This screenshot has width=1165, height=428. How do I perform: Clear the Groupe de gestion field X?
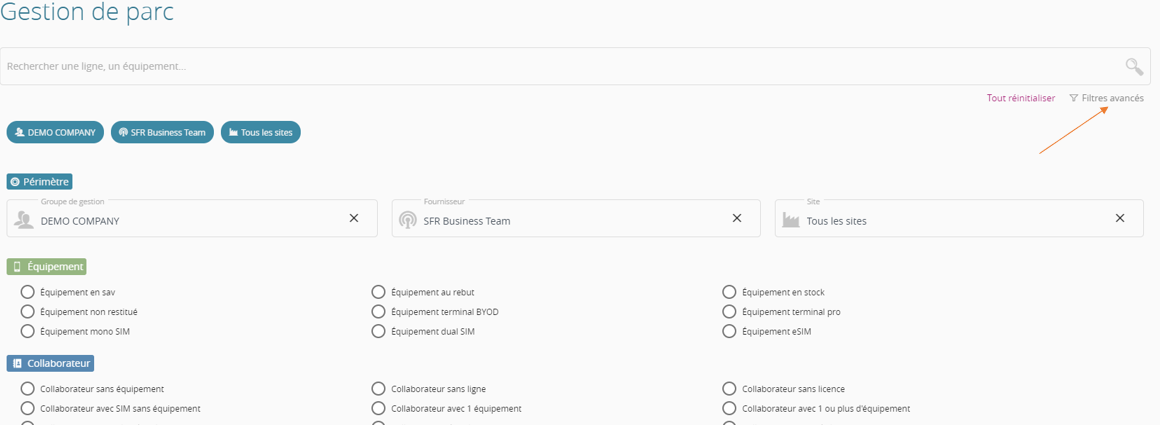pos(354,218)
